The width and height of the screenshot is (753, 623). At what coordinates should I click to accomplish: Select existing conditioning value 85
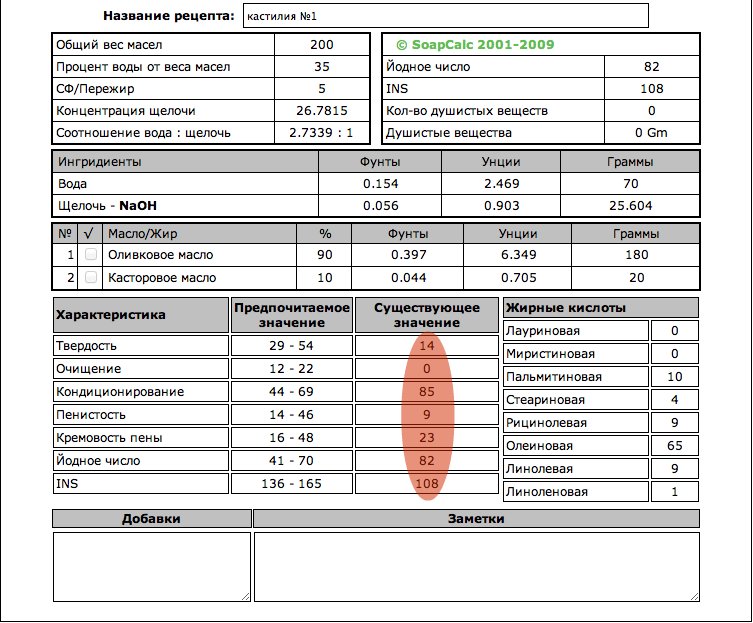426,392
